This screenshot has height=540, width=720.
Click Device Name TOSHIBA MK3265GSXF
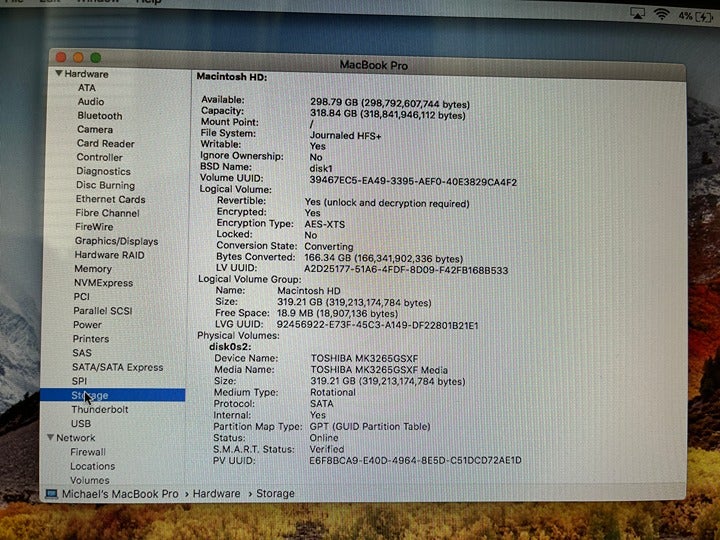(364, 358)
